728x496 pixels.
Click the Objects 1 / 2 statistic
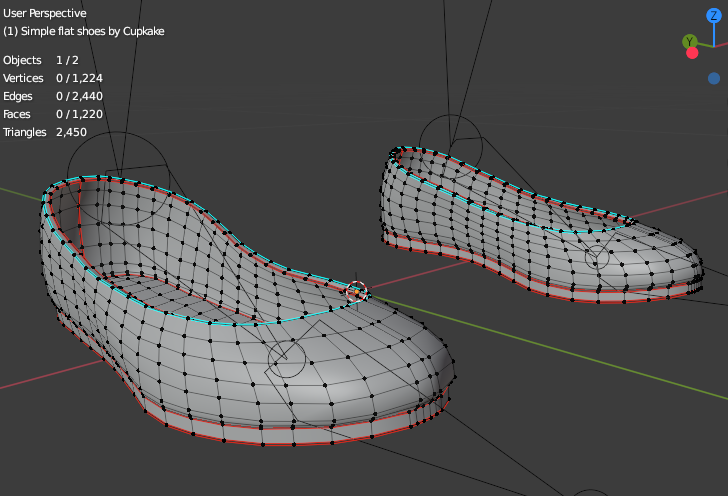(41, 60)
